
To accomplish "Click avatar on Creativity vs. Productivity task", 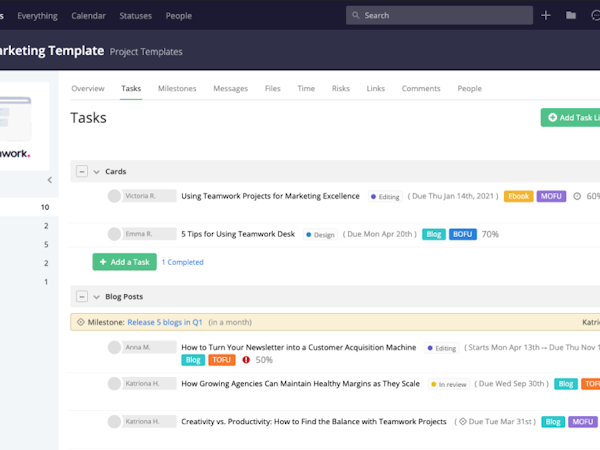I will [114, 421].
